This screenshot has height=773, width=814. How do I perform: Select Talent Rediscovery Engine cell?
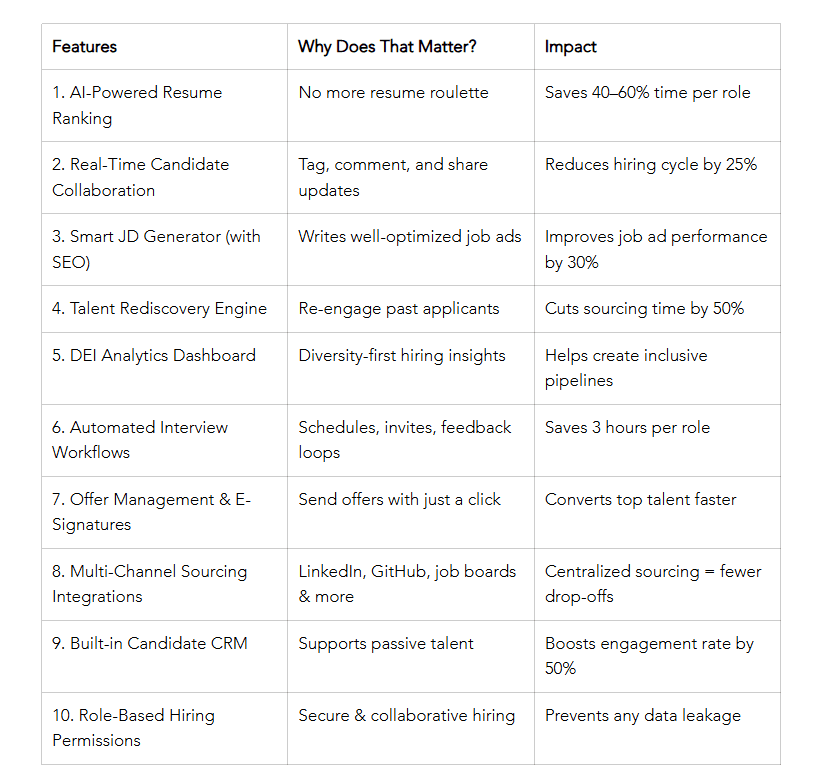click(x=164, y=309)
